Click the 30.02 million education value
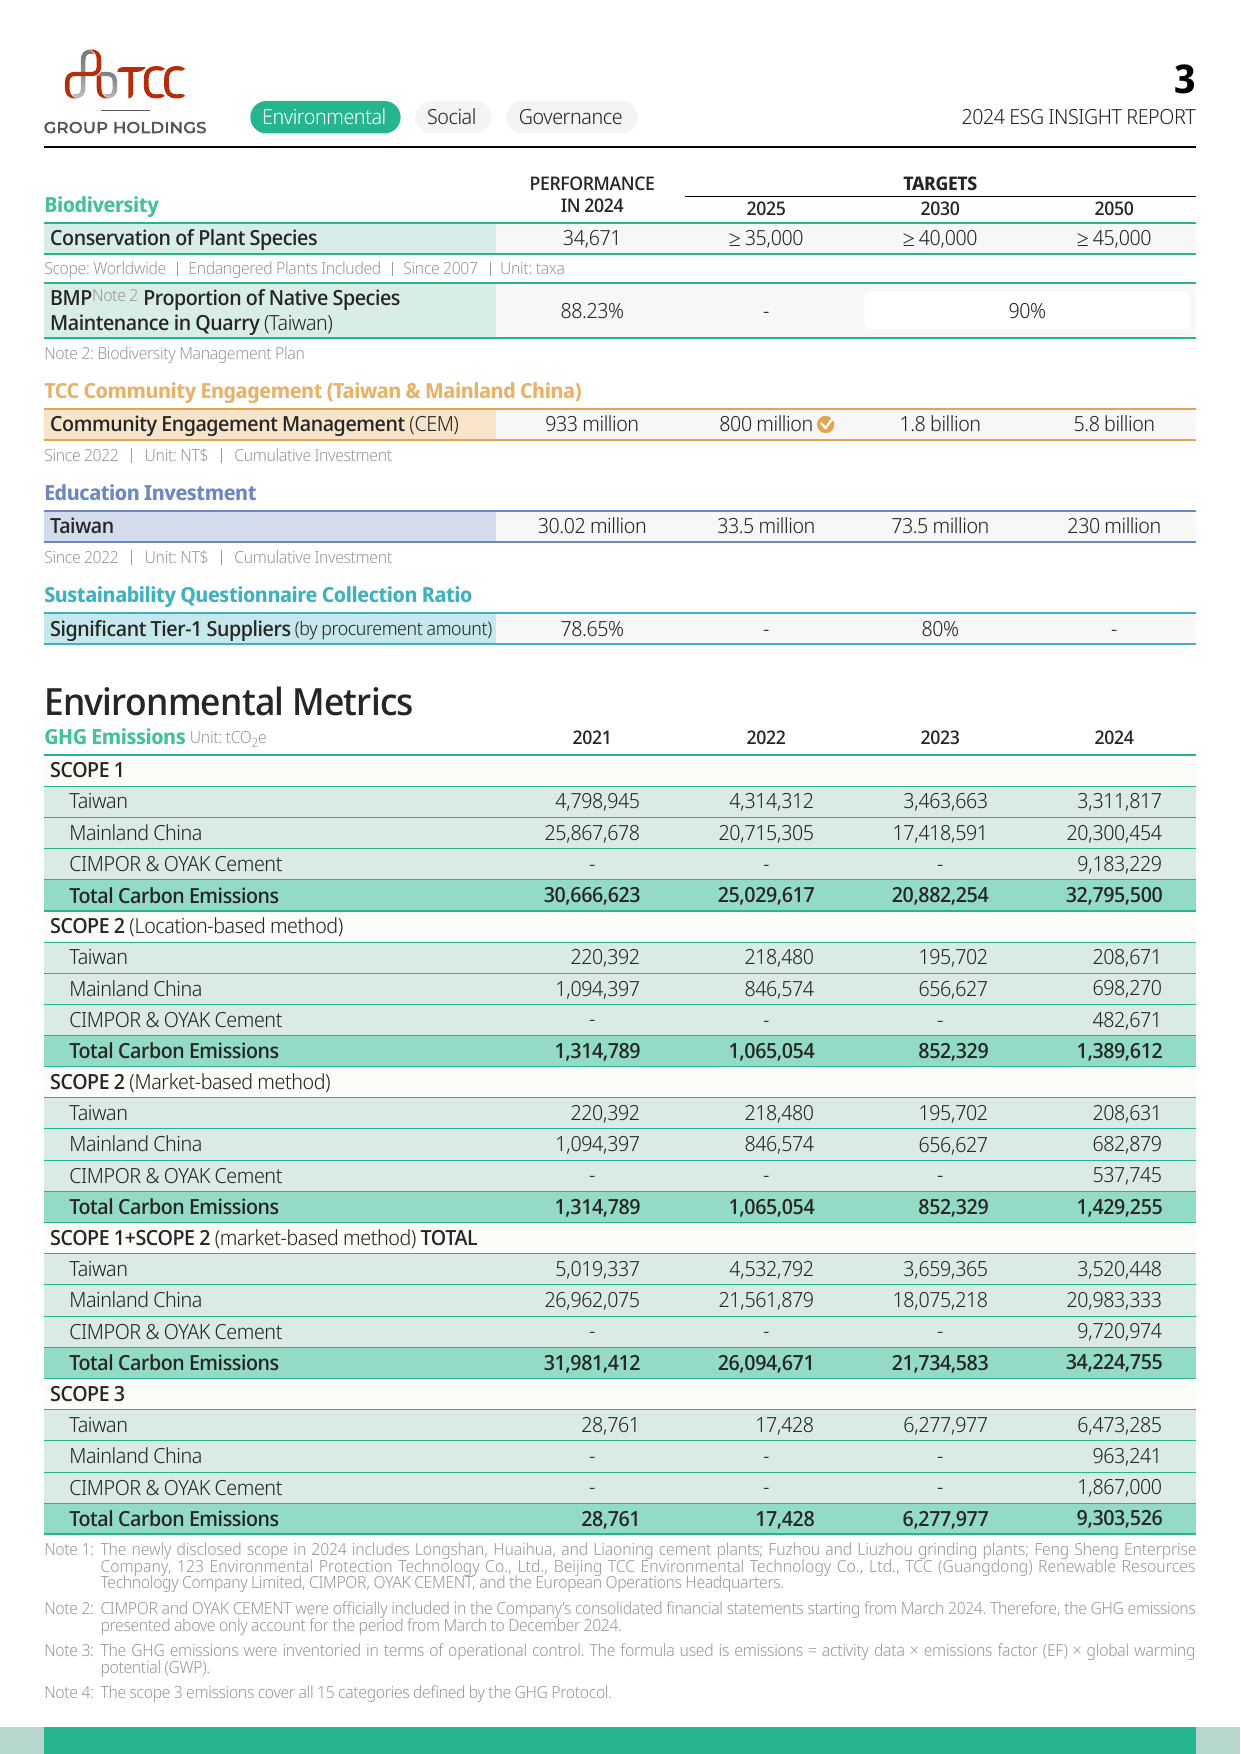The width and height of the screenshot is (1241, 1754). [x=592, y=526]
